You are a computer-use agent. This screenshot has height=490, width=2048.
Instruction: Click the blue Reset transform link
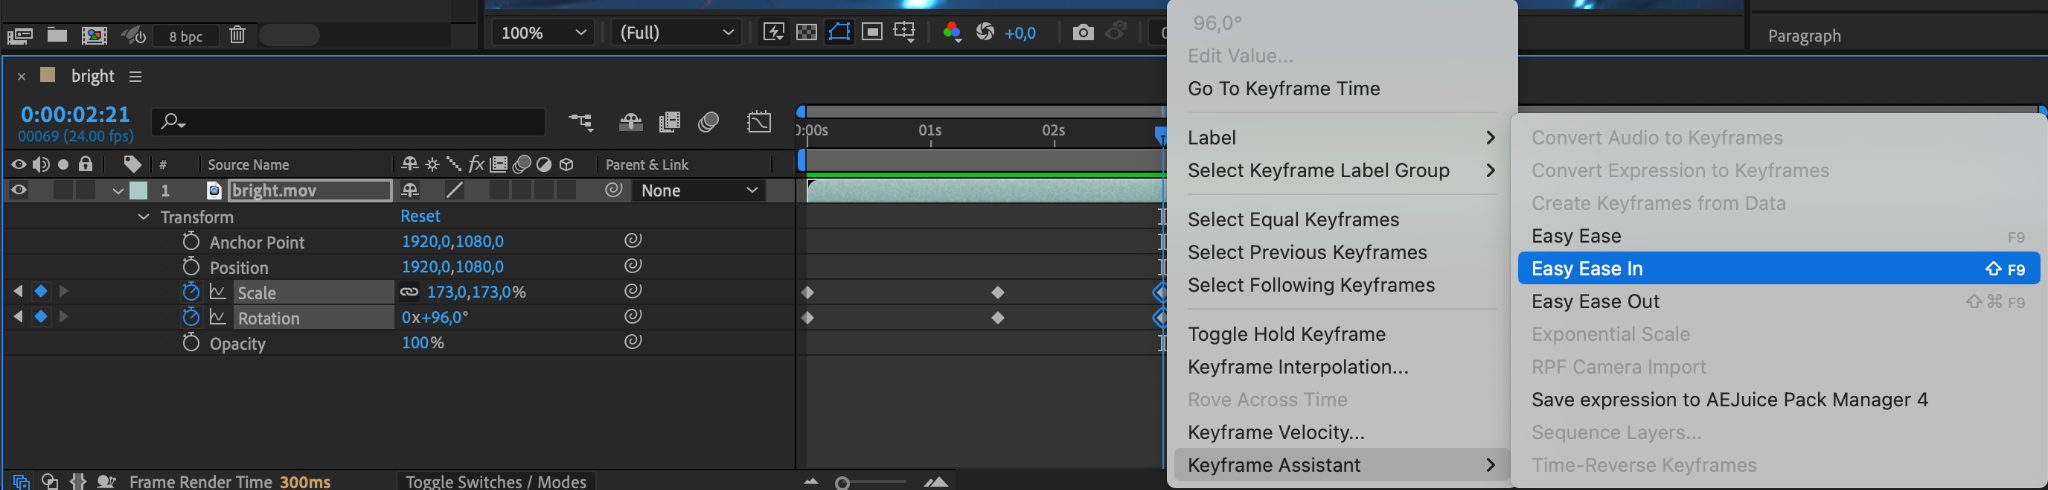[420, 216]
